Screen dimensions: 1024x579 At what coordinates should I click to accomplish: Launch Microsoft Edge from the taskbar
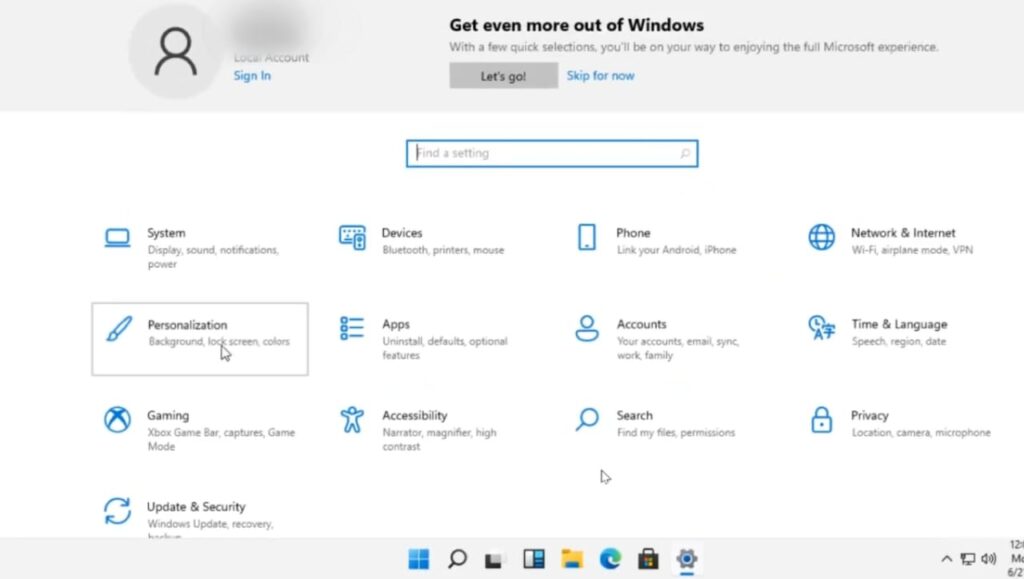tap(611, 559)
